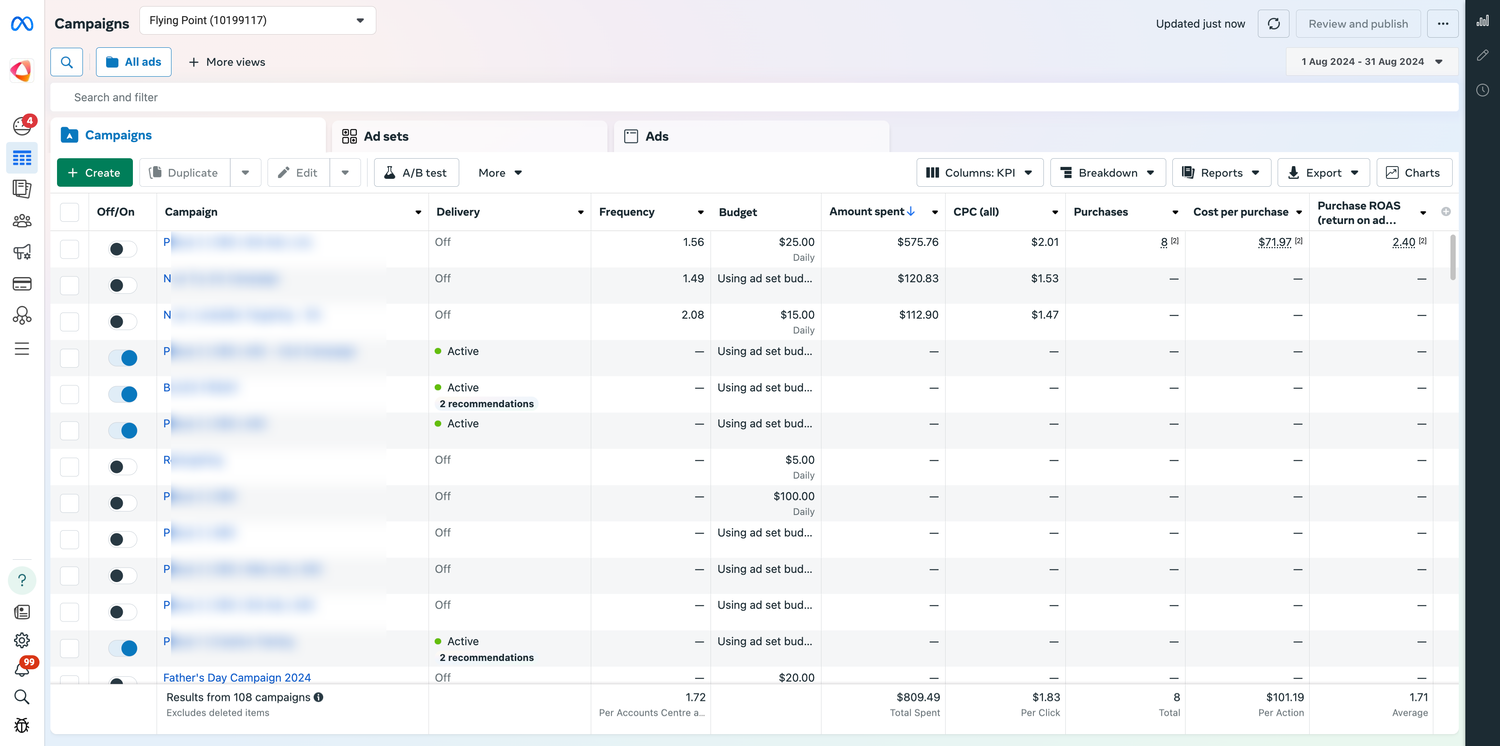Click the 2.40 purchase ROAS value
The height and width of the screenshot is (746, 1500).
(1403, 243)
